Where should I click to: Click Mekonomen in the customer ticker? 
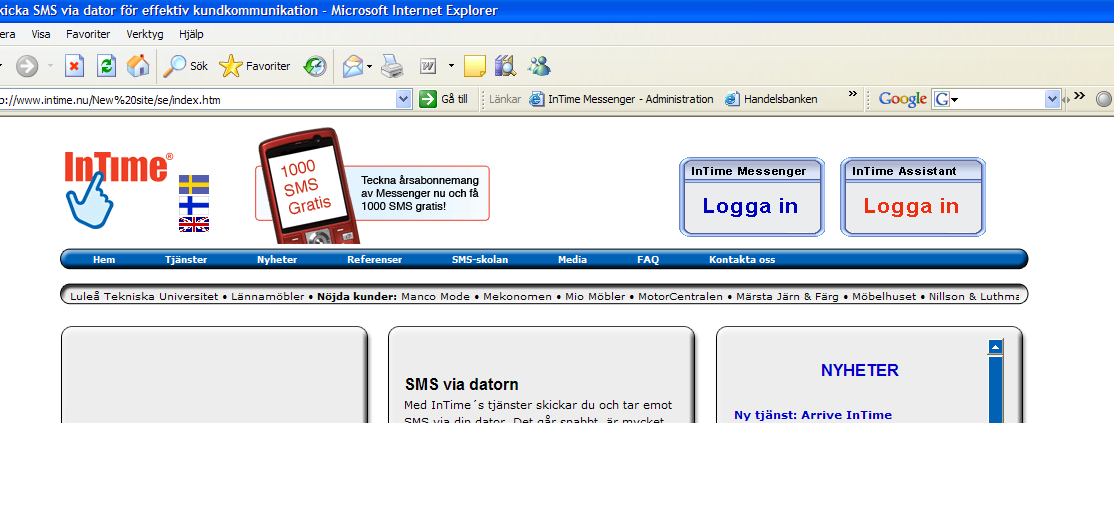[x=517, y=297]
